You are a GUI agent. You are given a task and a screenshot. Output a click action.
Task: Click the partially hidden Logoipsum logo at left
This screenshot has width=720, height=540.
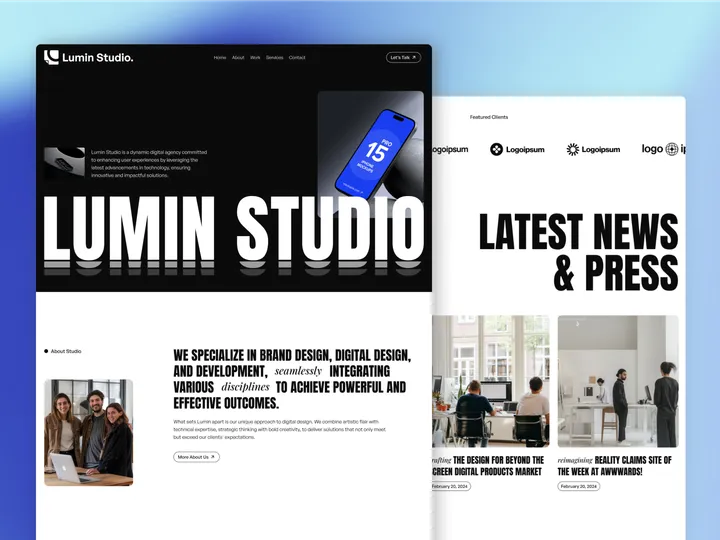point(450,149)
